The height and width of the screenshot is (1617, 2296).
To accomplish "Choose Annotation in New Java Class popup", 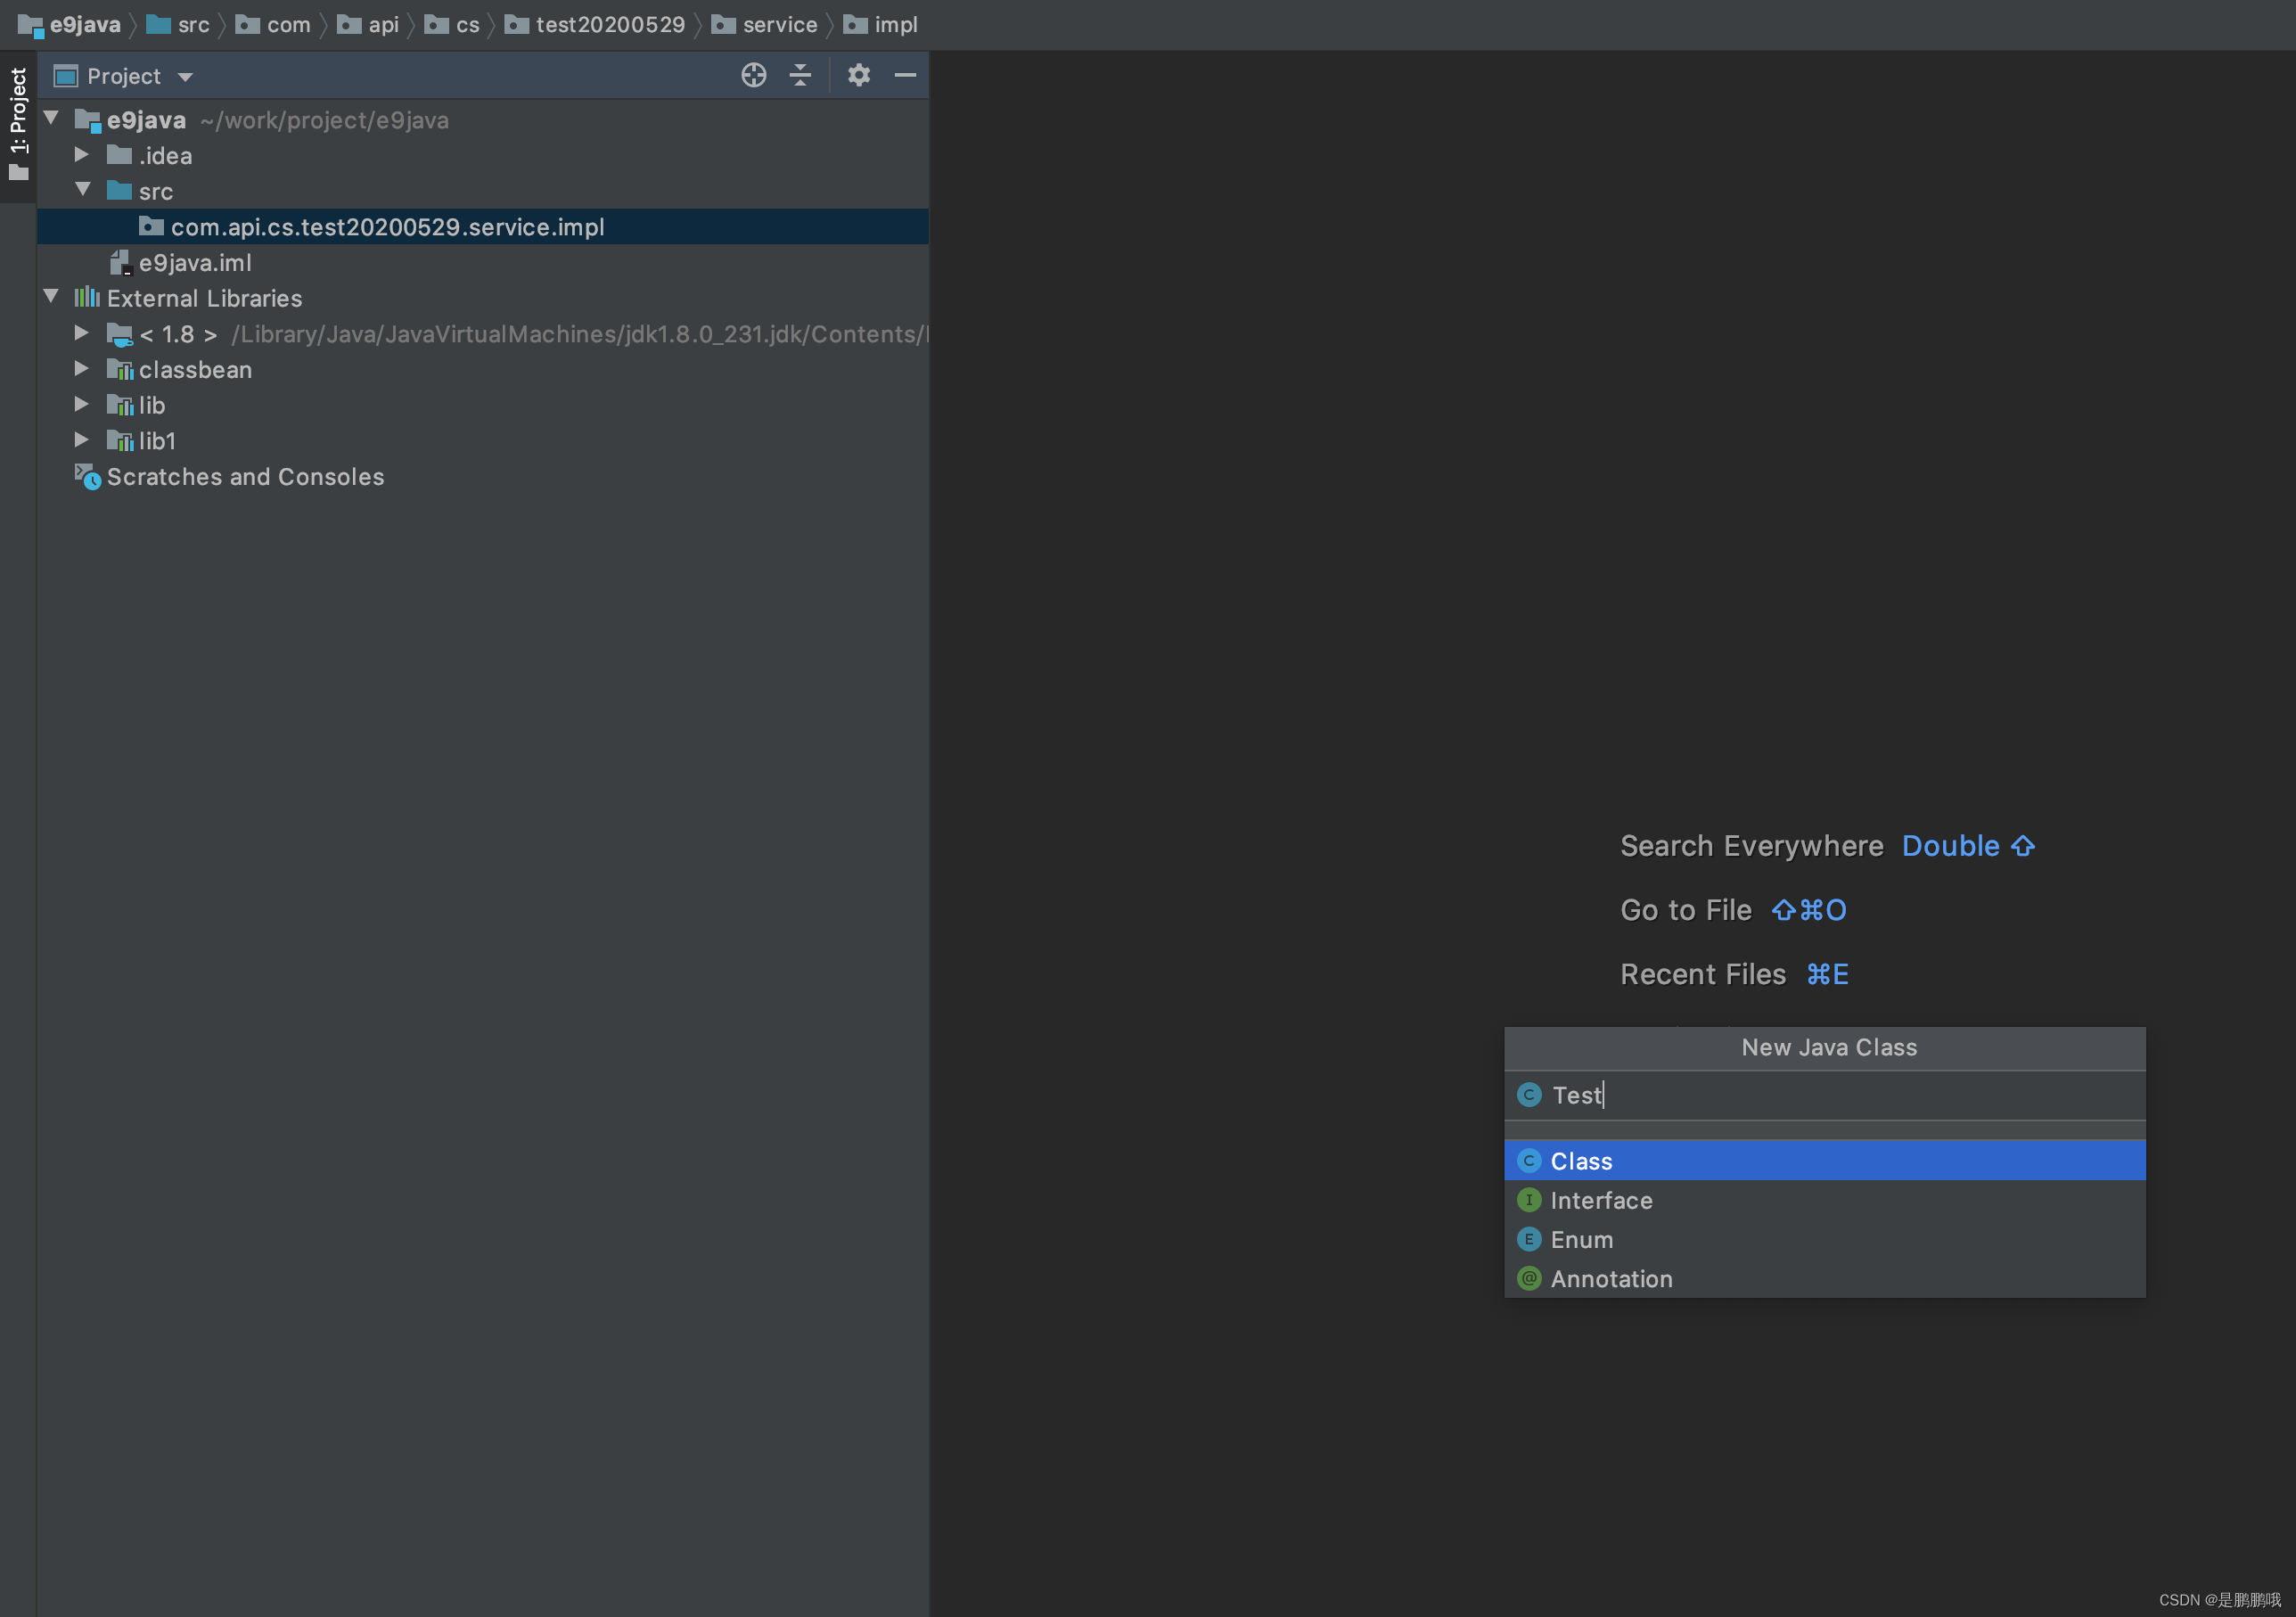I will [1610, 1278].
